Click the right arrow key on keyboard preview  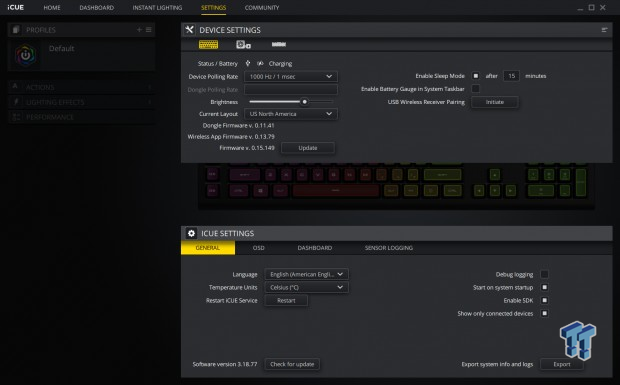[510, 191]
